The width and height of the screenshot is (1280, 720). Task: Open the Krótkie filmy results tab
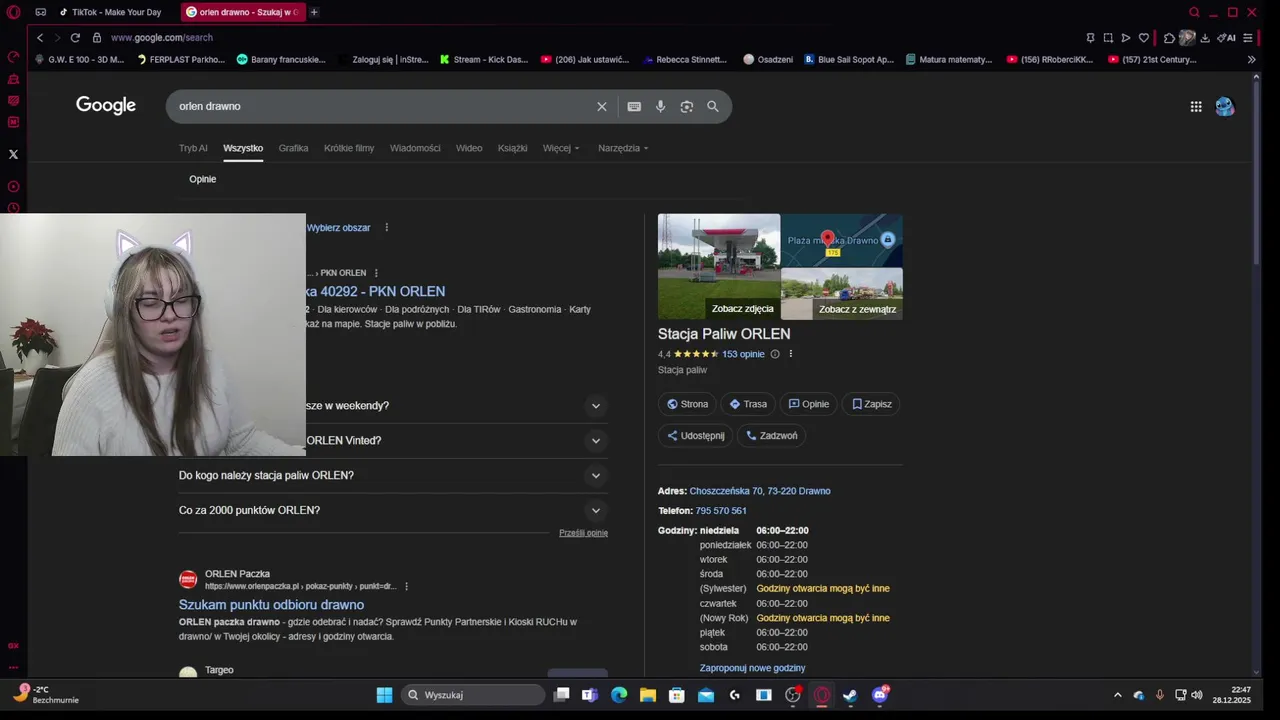click(349, 148)
